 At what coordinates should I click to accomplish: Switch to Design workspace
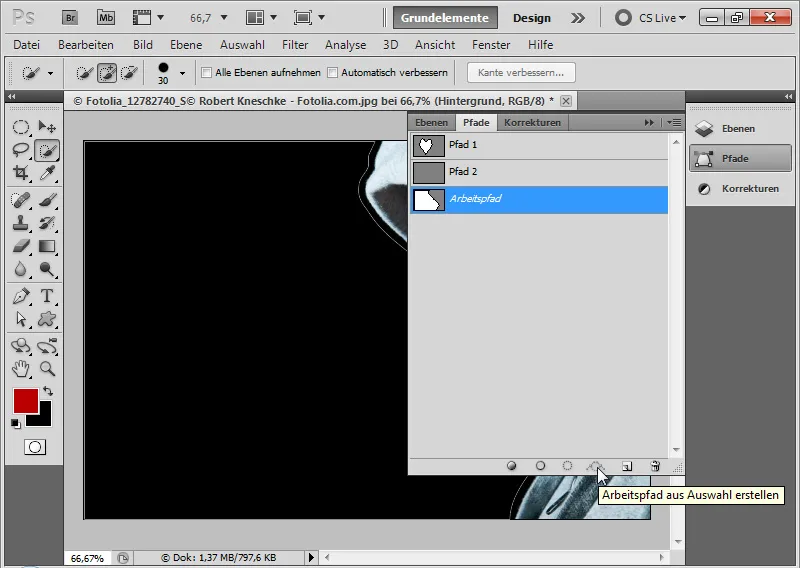pos(532,18)
